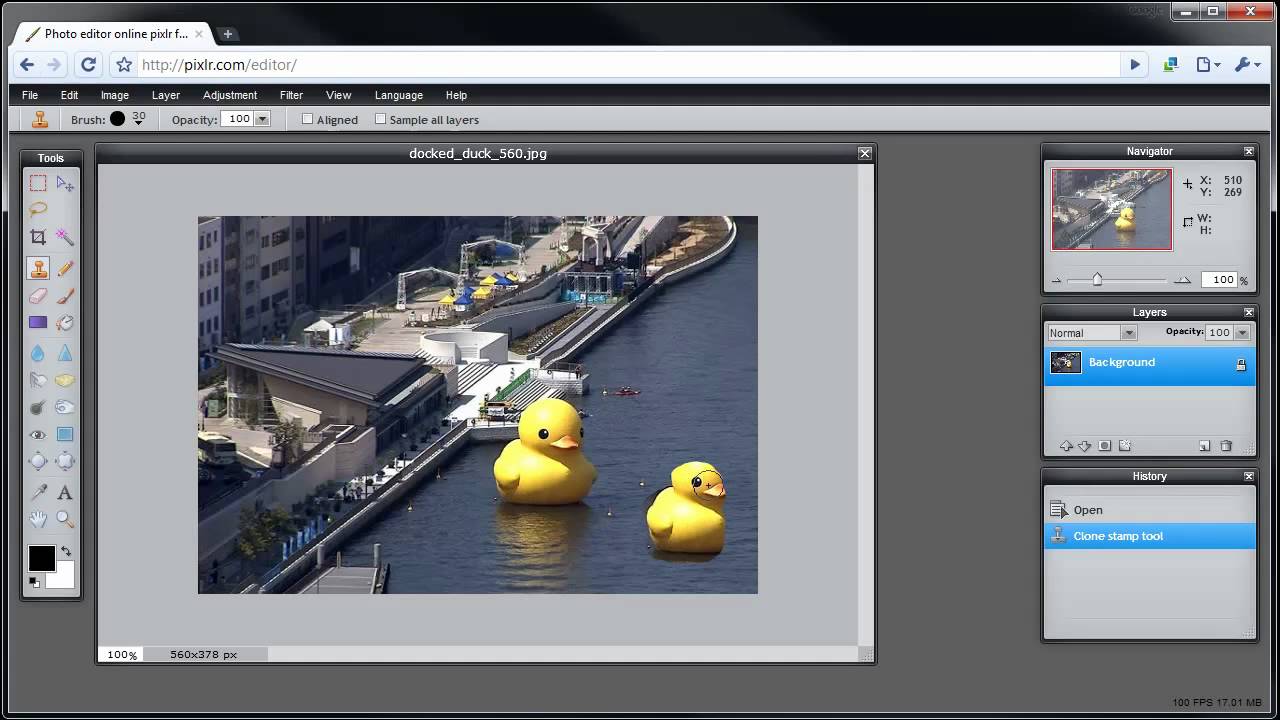Open the Layer menu

click(x=166, y=95)
